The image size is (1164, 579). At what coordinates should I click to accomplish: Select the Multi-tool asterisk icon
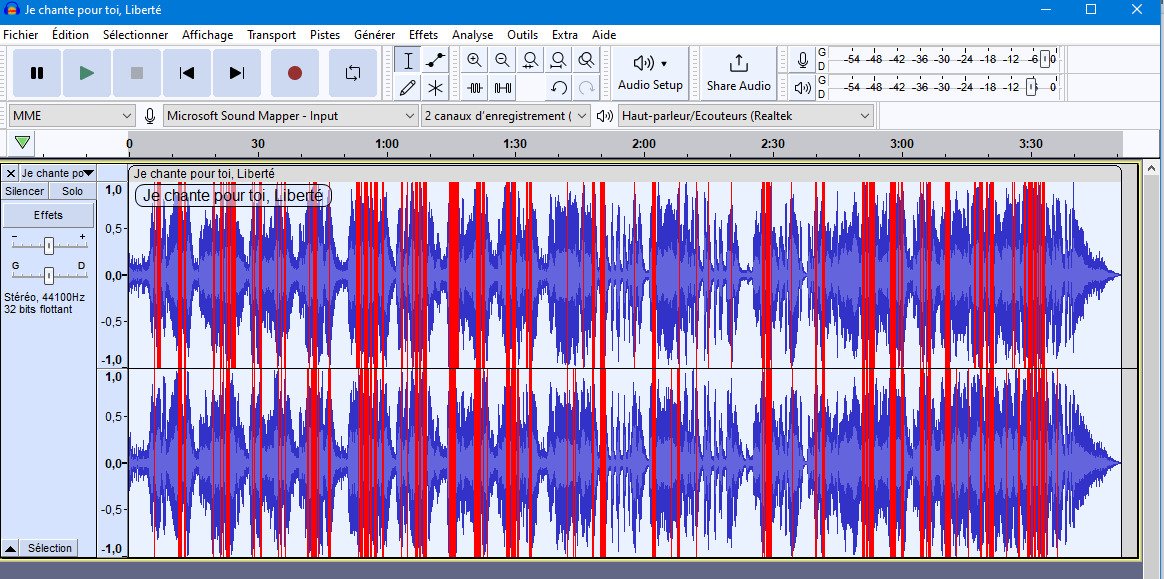coord(435,88)
